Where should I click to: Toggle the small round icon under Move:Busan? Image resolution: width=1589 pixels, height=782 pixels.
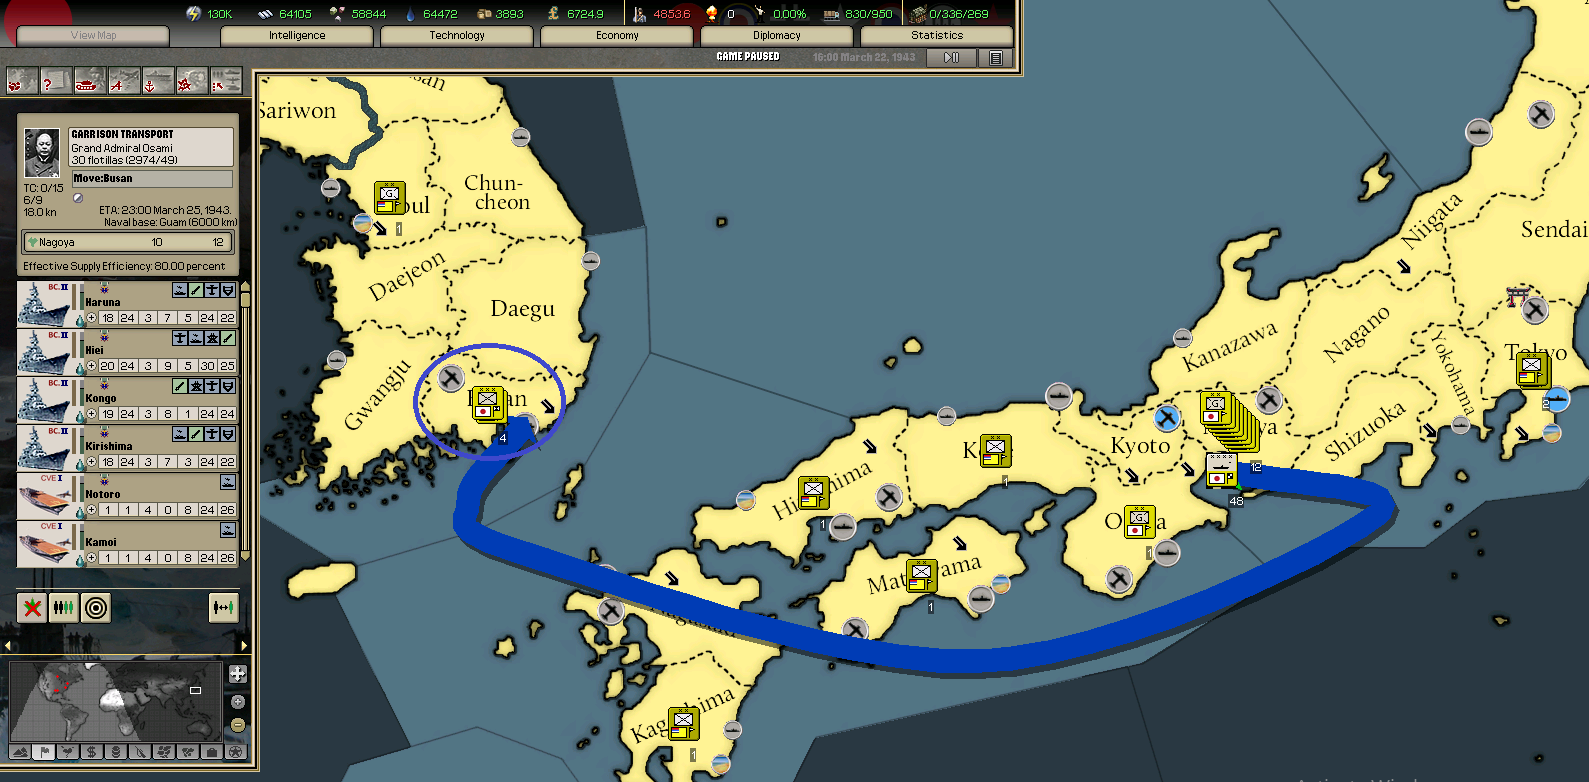[78, 198]
